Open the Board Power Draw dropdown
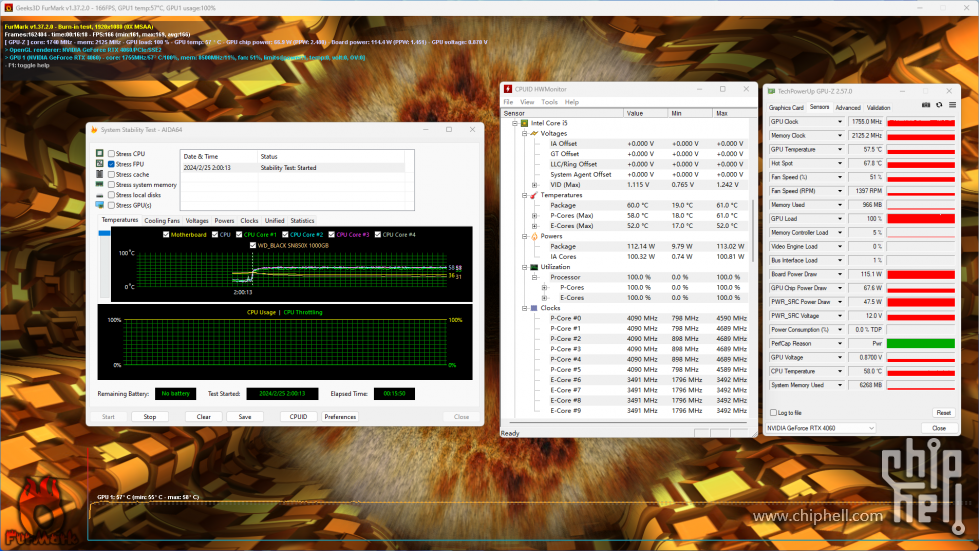This screenshot has height=551, width=979. point(839,274)
